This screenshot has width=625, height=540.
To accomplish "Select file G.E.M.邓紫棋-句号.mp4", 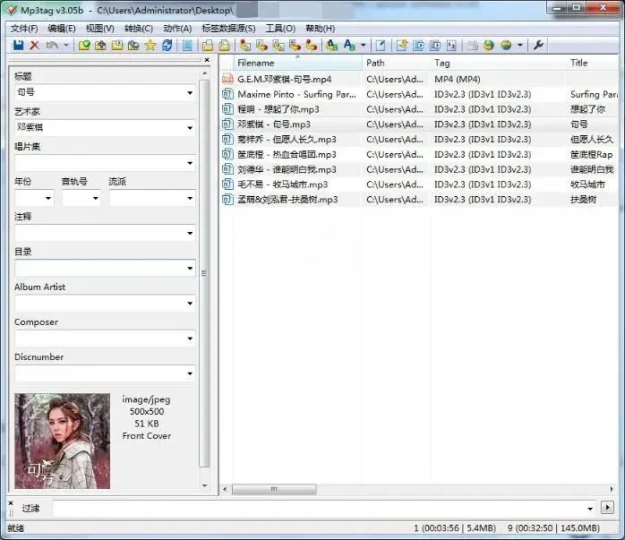I will pyautogui.click(x=284, y=79).
